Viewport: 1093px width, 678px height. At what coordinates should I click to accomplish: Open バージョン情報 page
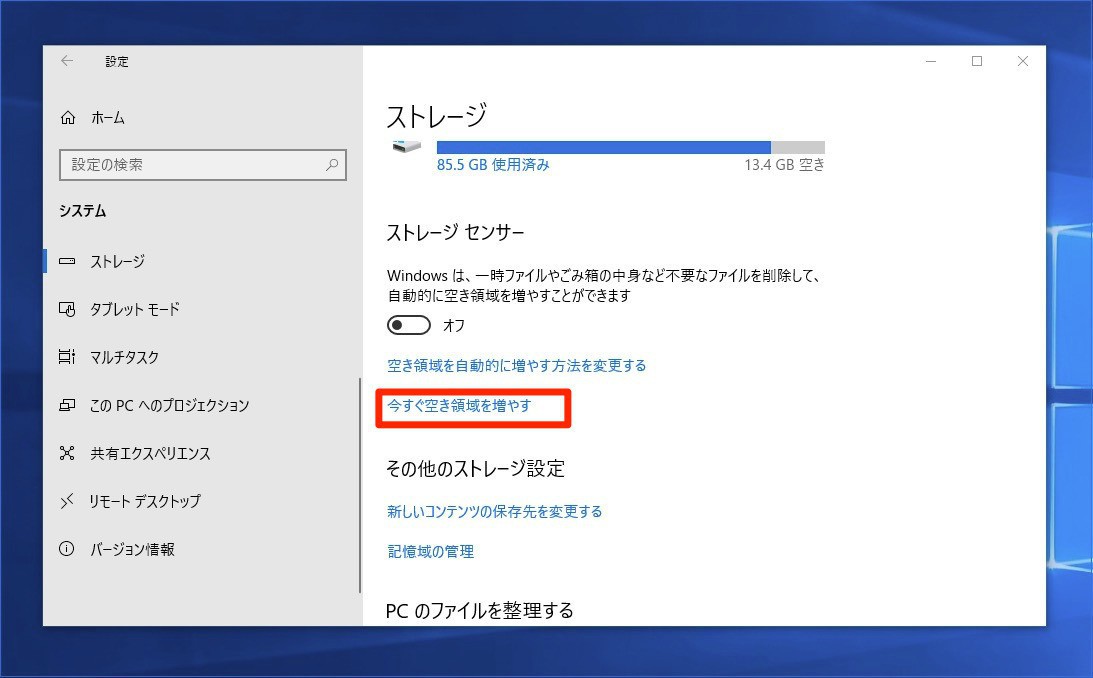coord(132,549)
